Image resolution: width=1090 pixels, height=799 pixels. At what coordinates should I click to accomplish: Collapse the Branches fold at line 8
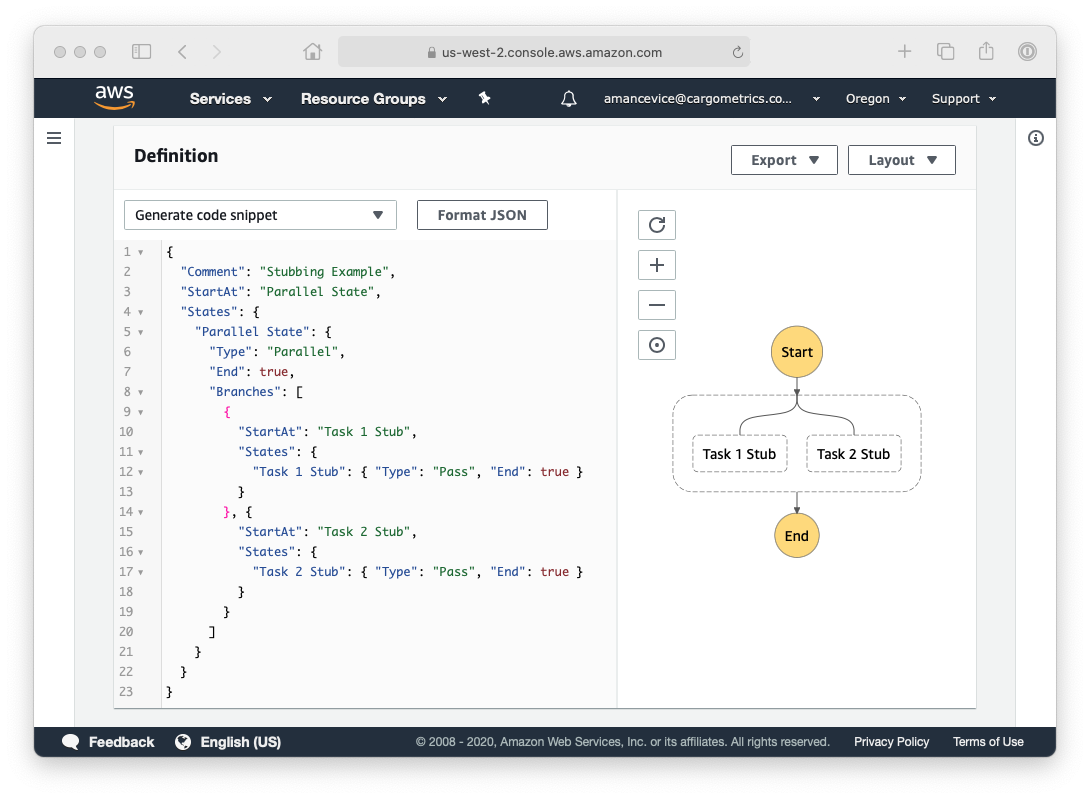click(x=140, y=392)
